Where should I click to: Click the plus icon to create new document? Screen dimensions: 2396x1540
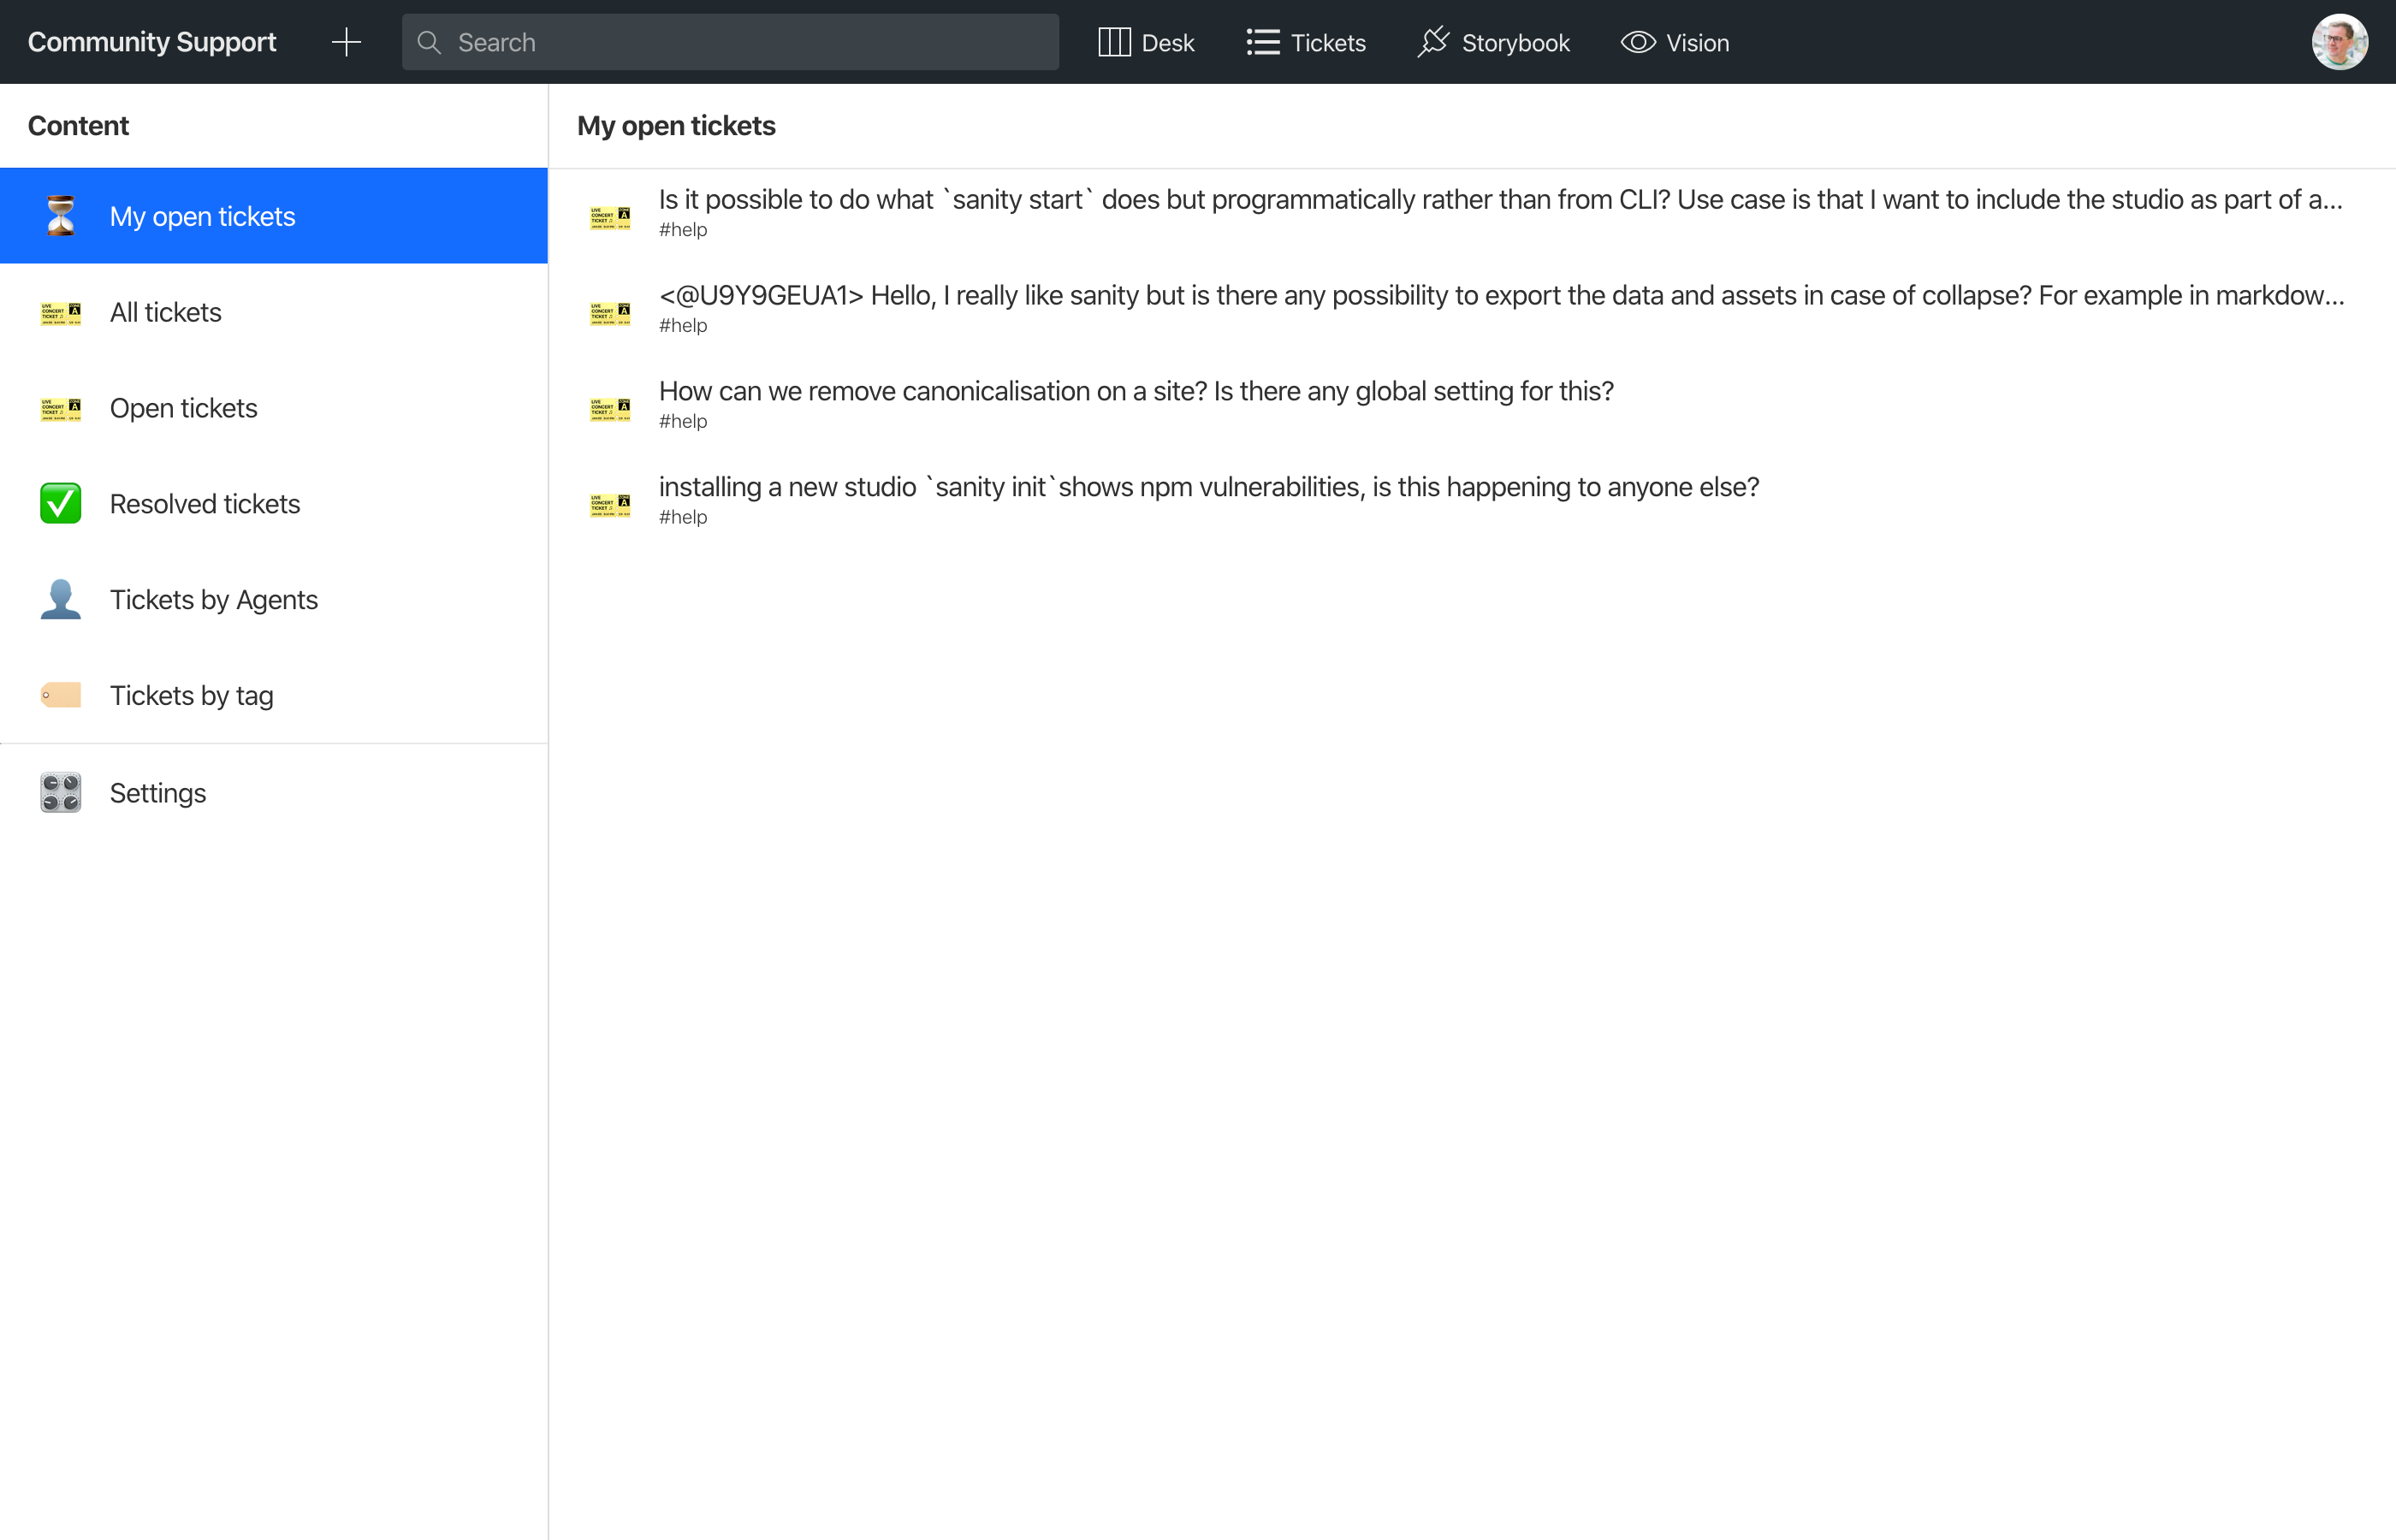point(346,42)
